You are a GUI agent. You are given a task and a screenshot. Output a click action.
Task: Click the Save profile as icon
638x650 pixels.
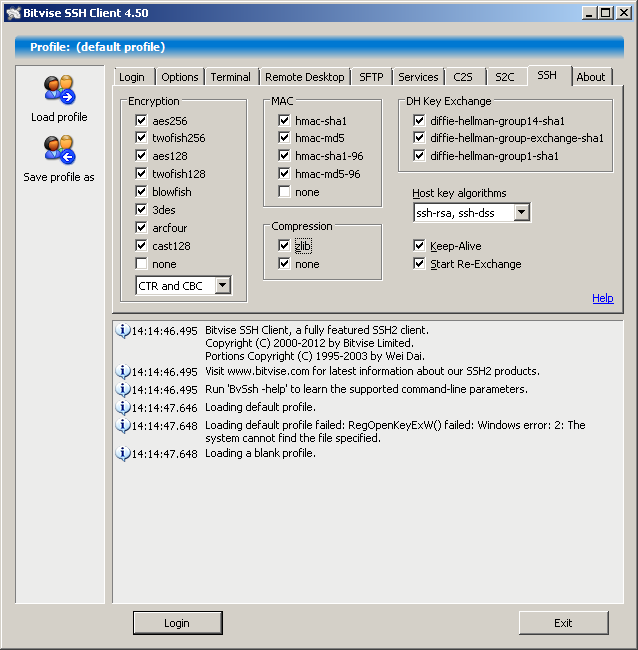pyautogui.click(x=59, y=149)
